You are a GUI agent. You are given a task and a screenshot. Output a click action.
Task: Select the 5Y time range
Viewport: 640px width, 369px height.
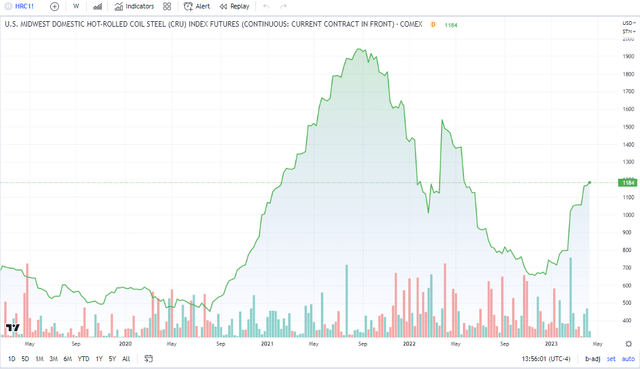(112, 359)
